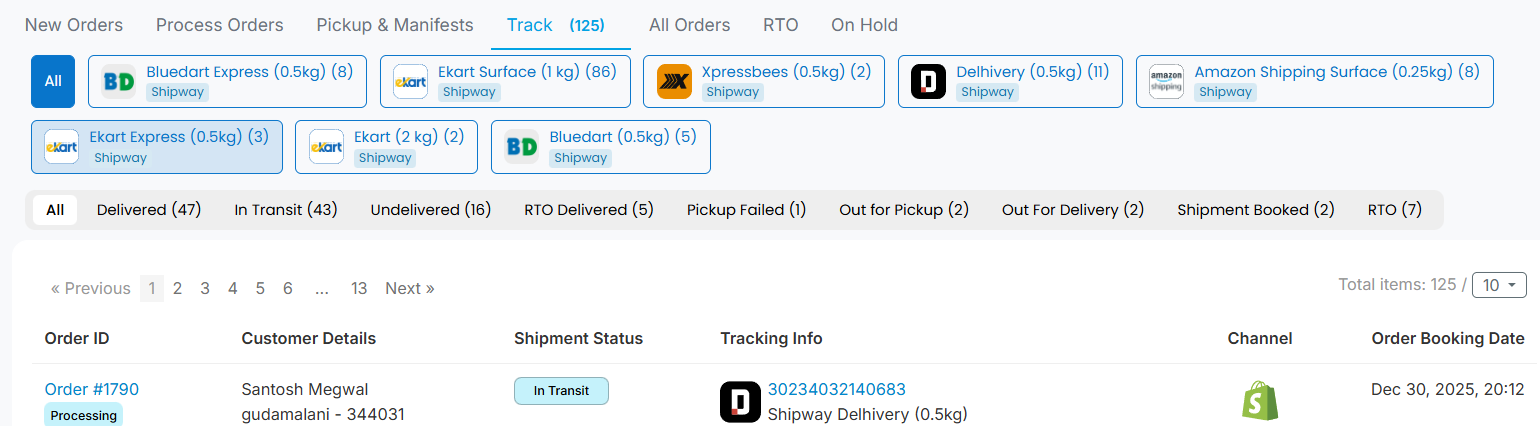Open the Pickup & Manifests tab

(395, 25)
